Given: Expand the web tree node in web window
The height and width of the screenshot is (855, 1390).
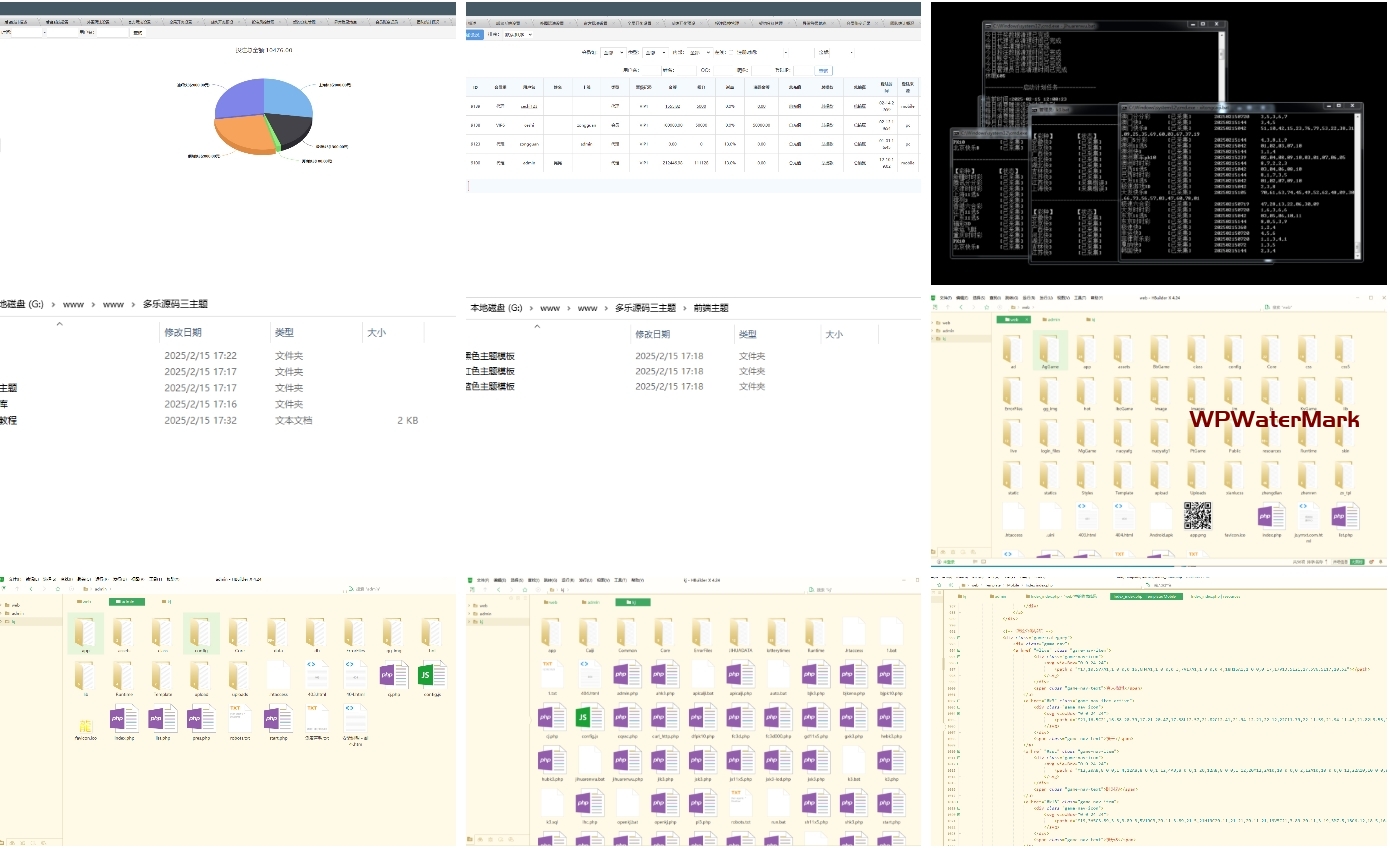Looking at the screenshot, I should [x=943, y=322].
